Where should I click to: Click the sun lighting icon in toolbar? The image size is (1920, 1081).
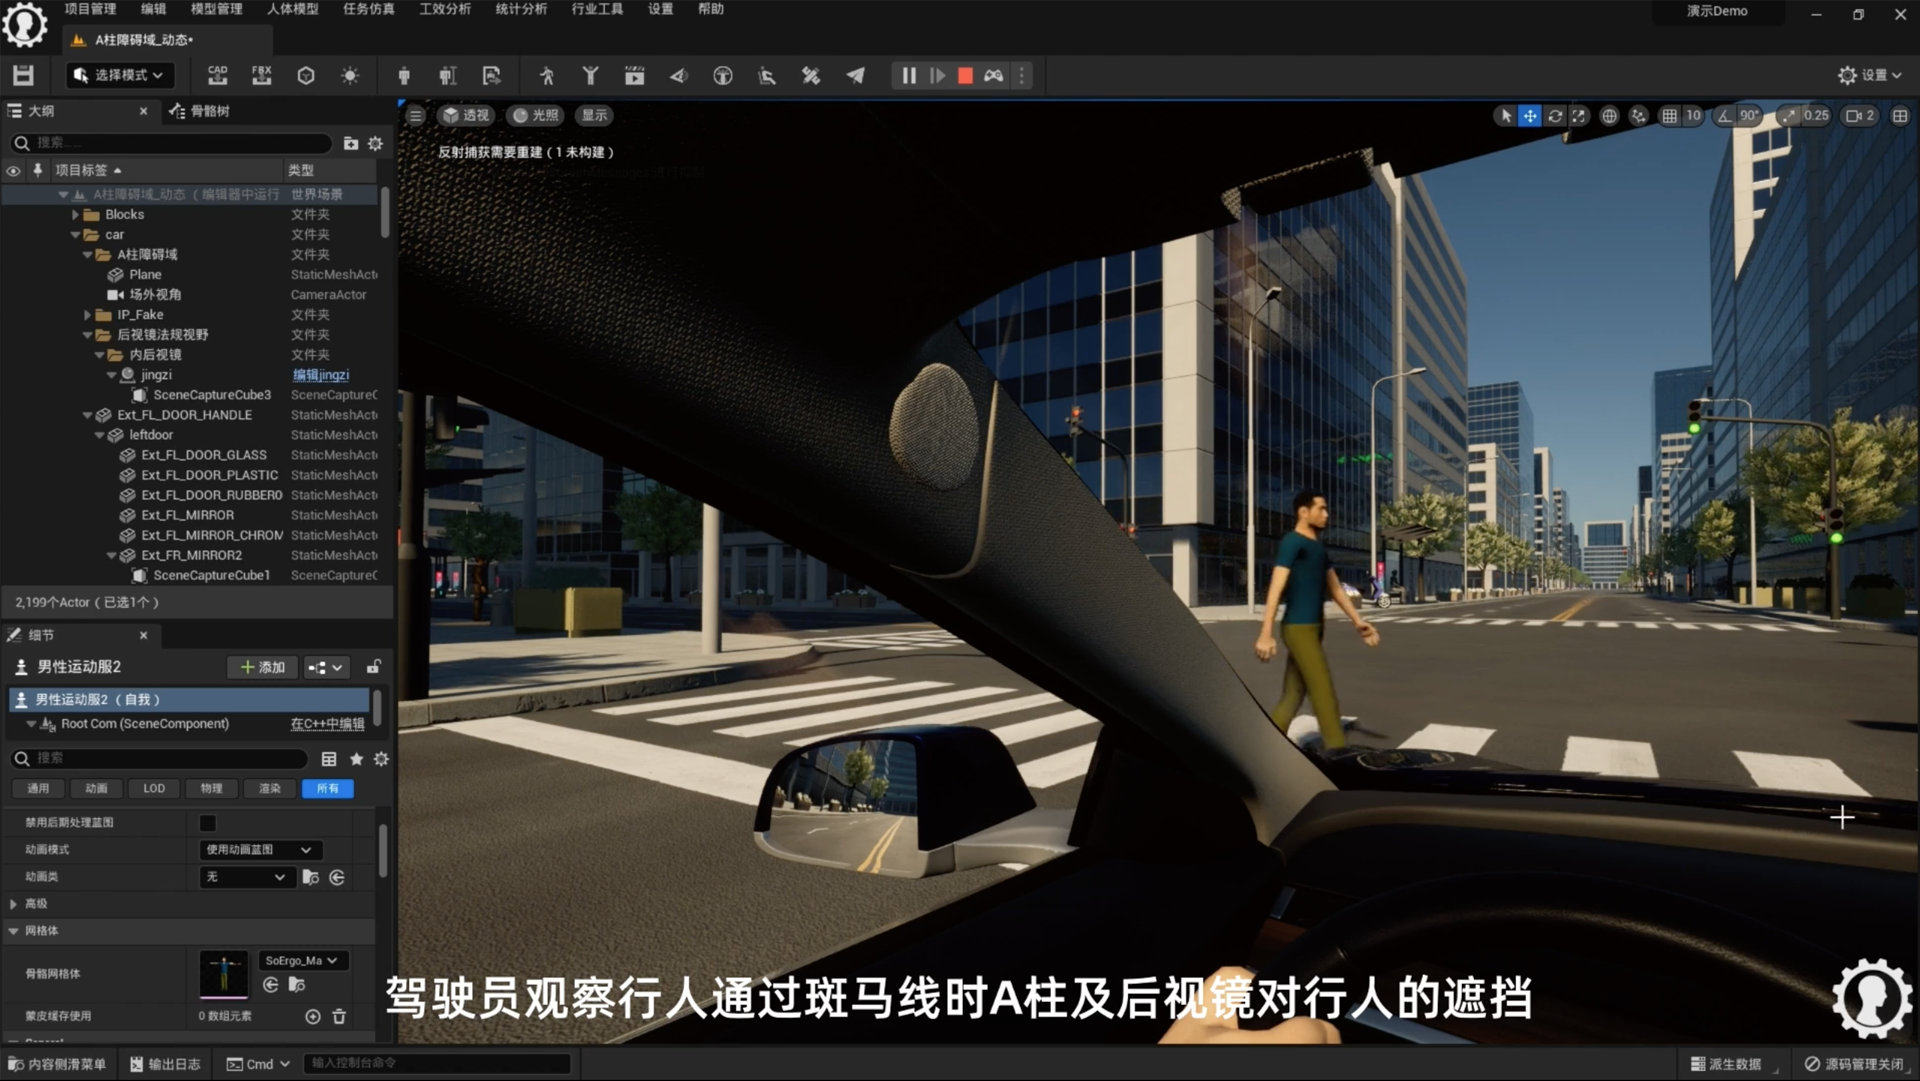click(x=350, y=75)
